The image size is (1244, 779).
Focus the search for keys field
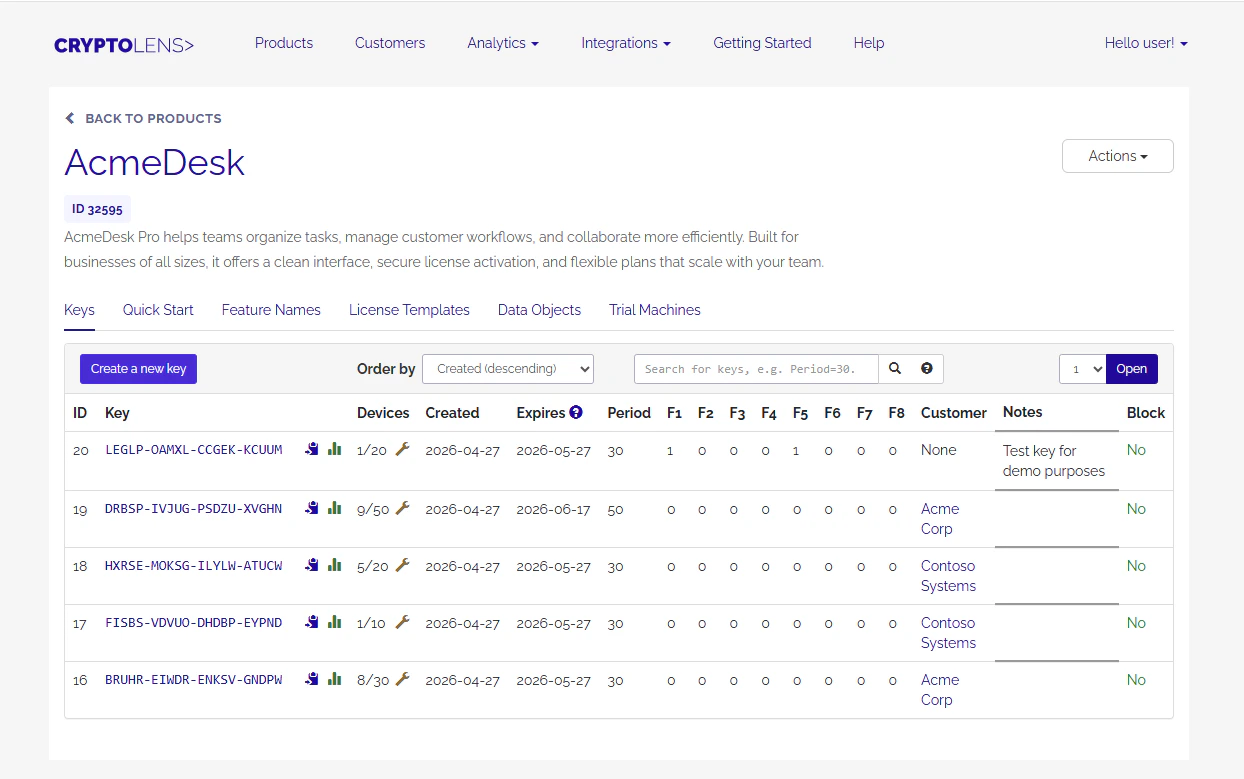[x=756, y=369]
